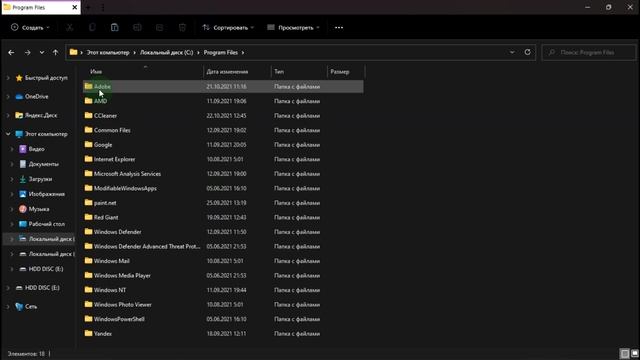
Task: Collapse Этот компьютер tree node
Action: pyautogui.click(x=8, y=134)
